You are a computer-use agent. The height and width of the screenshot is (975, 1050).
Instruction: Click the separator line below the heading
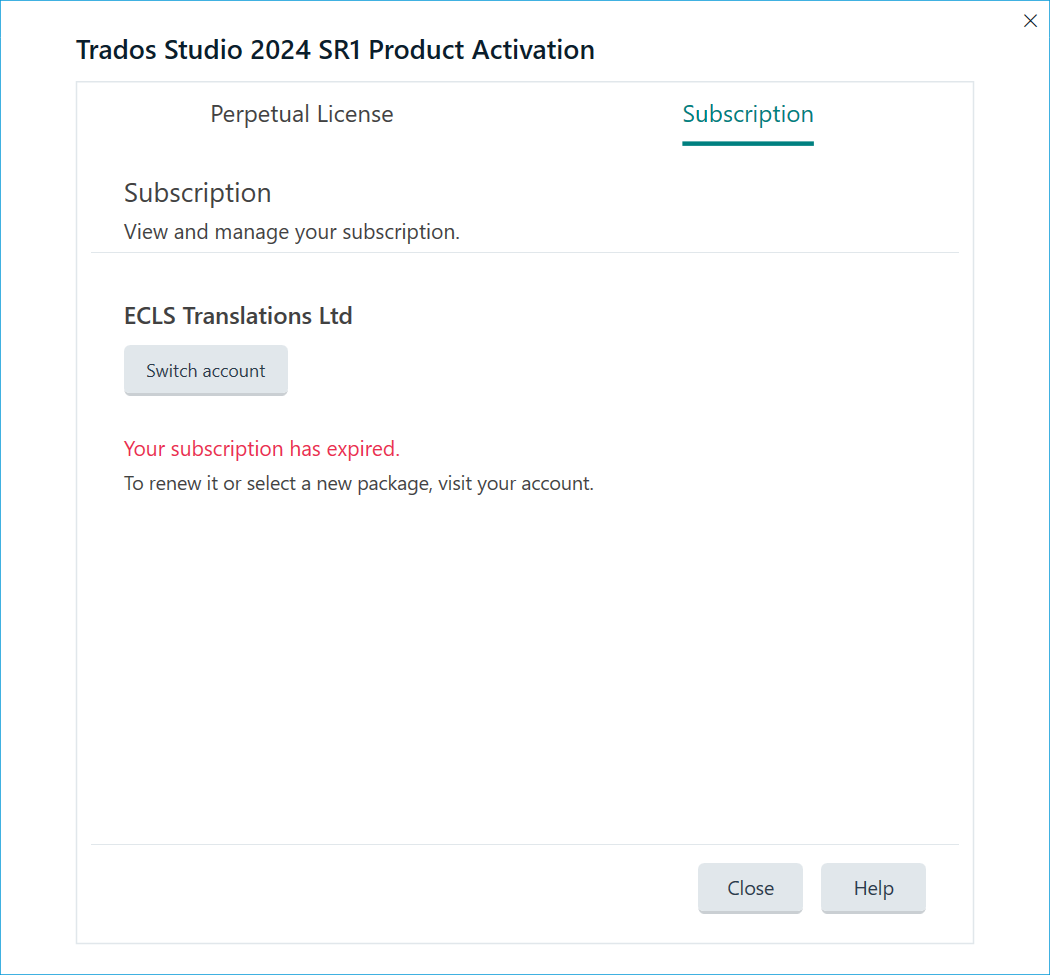tap(525, 254)
